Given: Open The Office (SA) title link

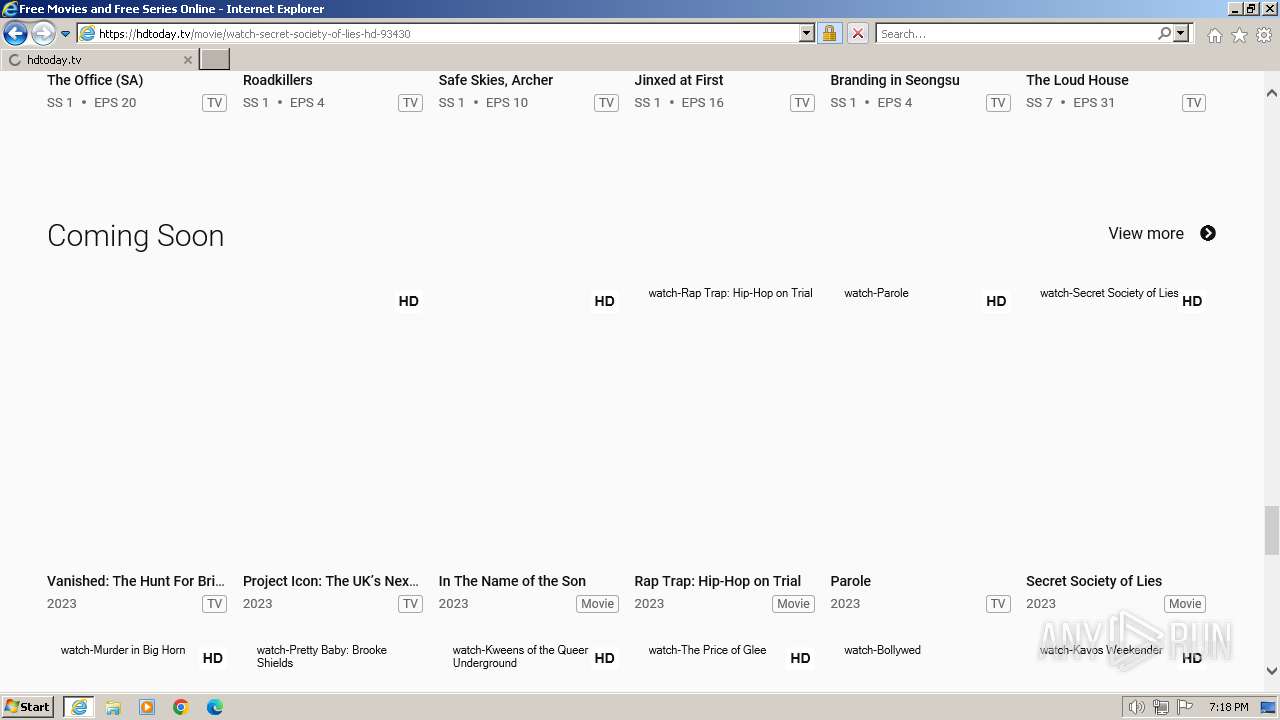Looking at the screenshot, I should pyautogui.click(x=95, y=80).
